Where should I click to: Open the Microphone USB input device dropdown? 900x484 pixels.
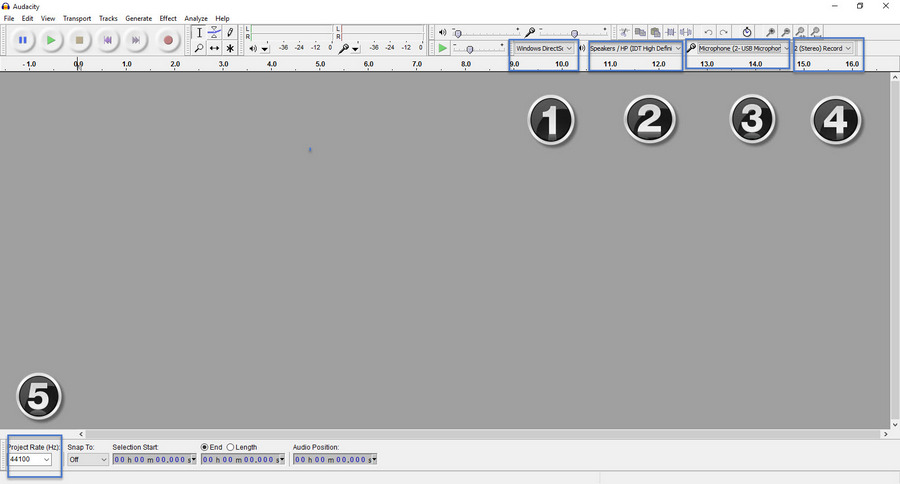coord(744,48)
